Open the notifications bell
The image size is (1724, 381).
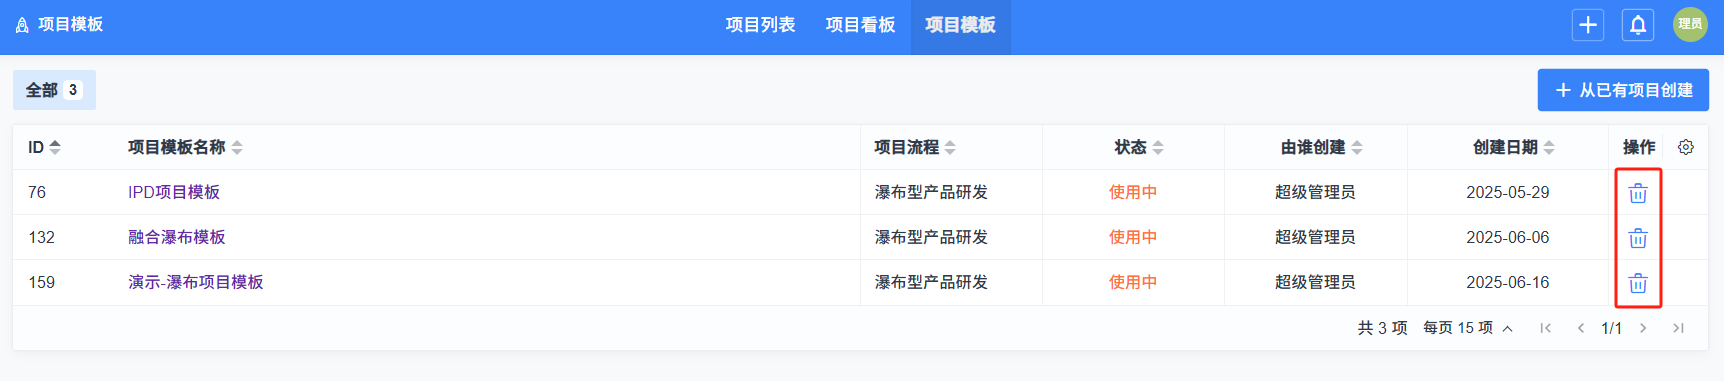1637,25
